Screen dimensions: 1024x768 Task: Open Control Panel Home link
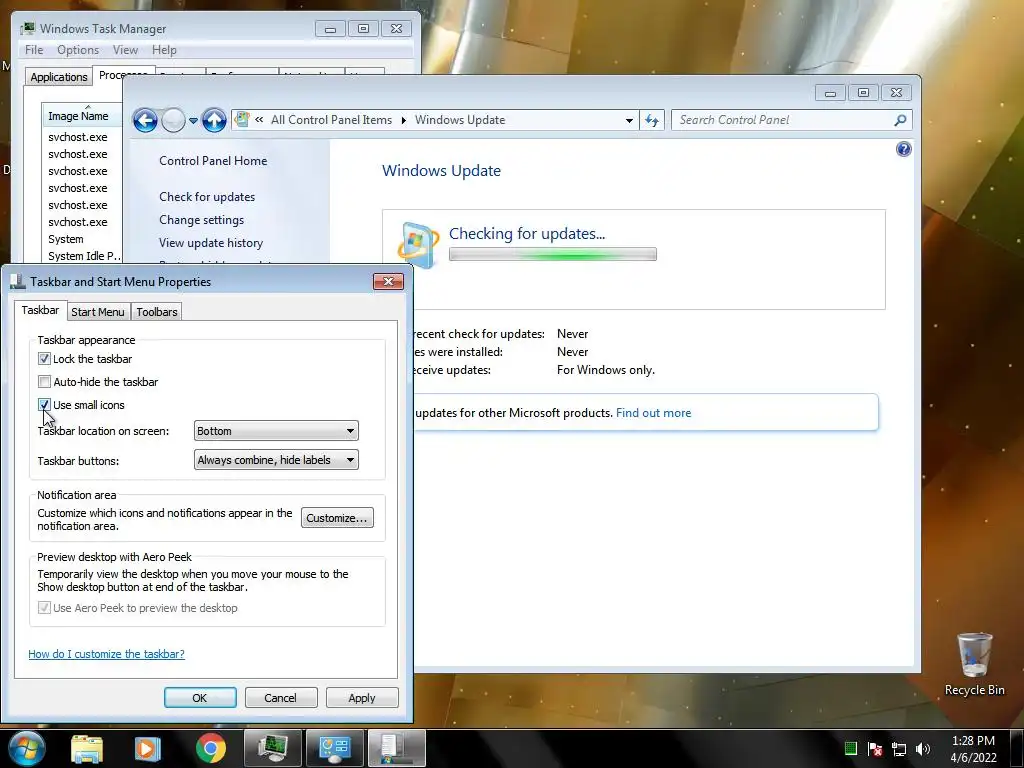[x=213, y=161]
